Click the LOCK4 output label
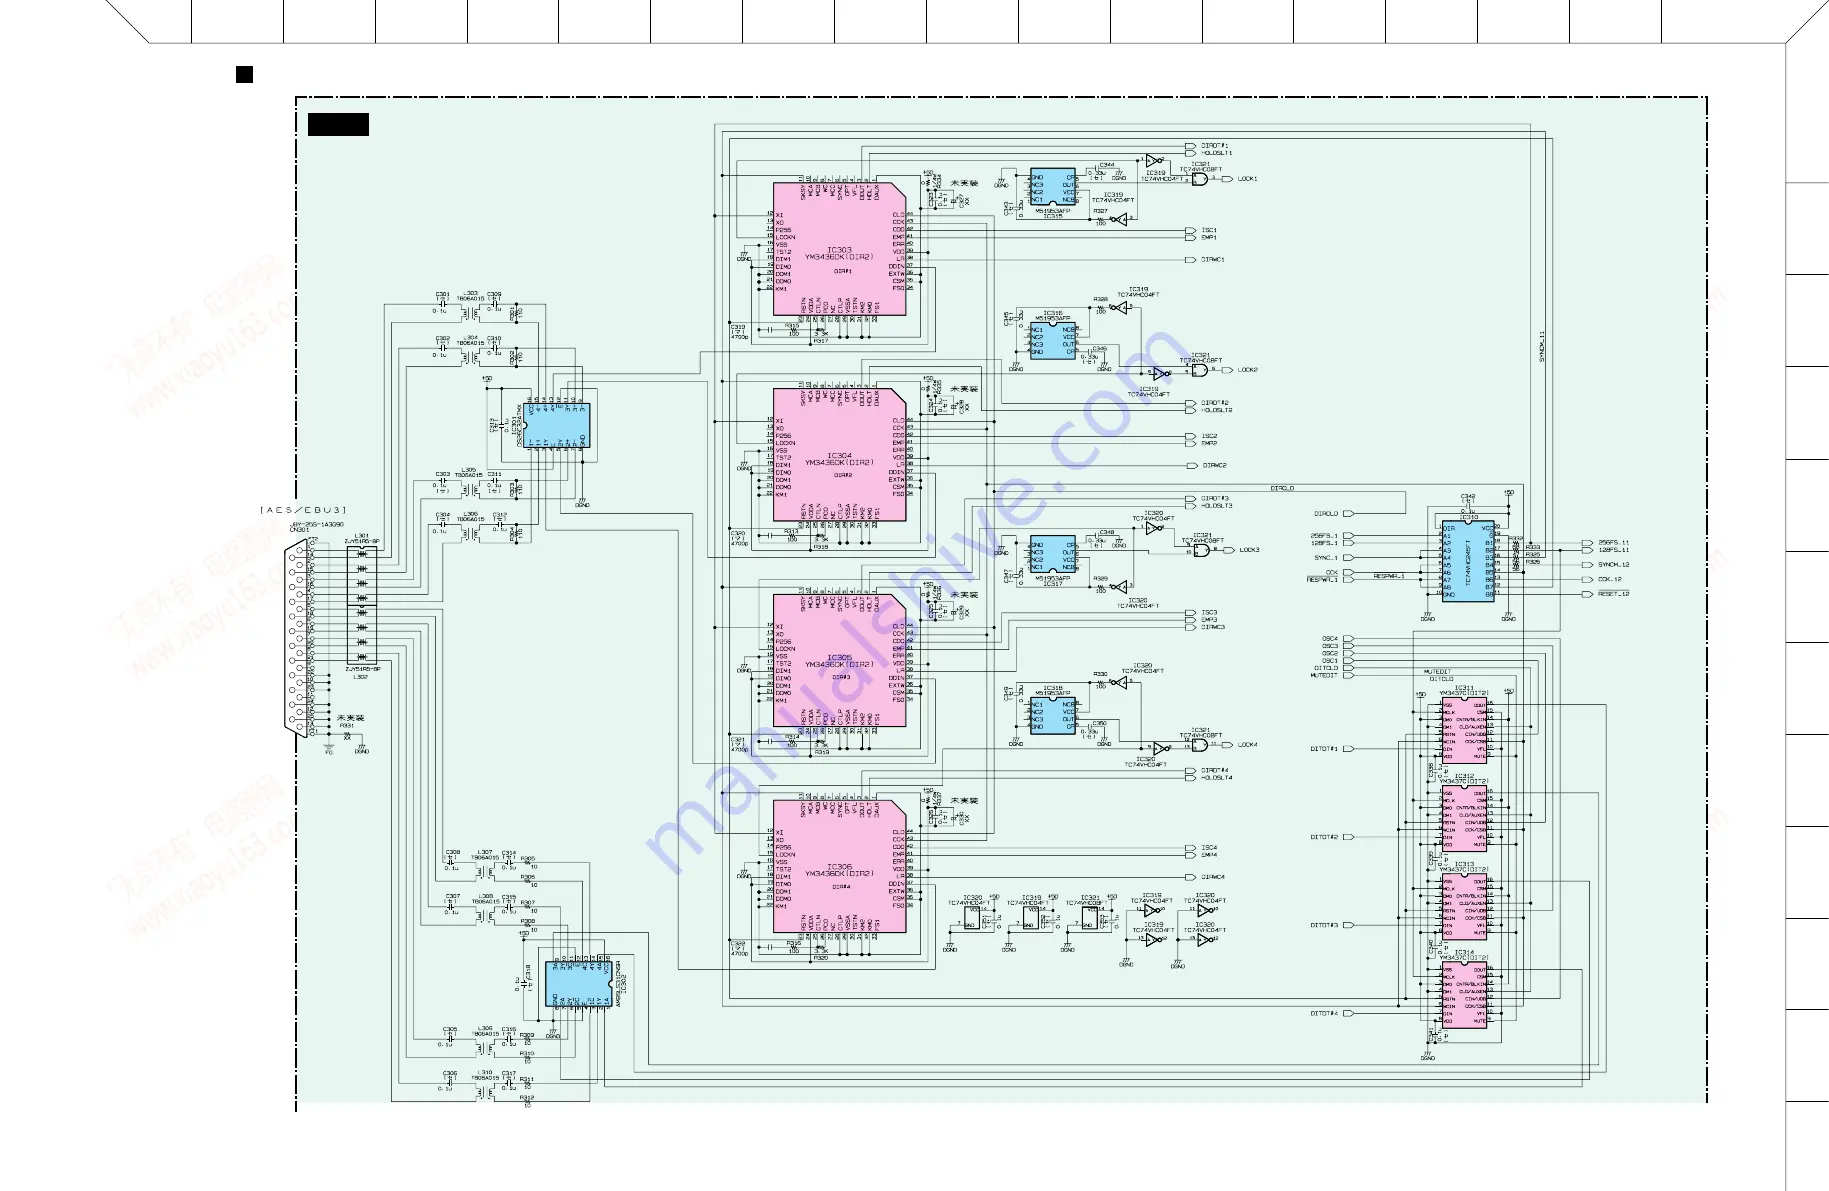Image resolution: width=1829 pixels, height=1191 pixels. pos(1247,745)
